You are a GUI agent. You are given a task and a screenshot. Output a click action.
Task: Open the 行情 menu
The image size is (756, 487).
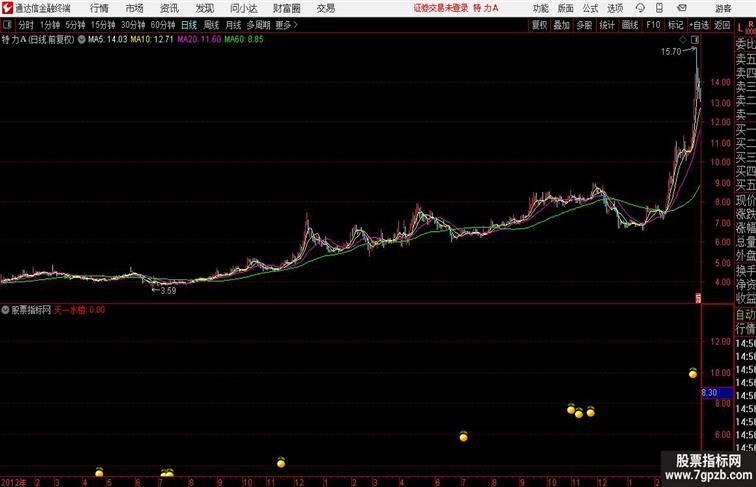[99, 8]
